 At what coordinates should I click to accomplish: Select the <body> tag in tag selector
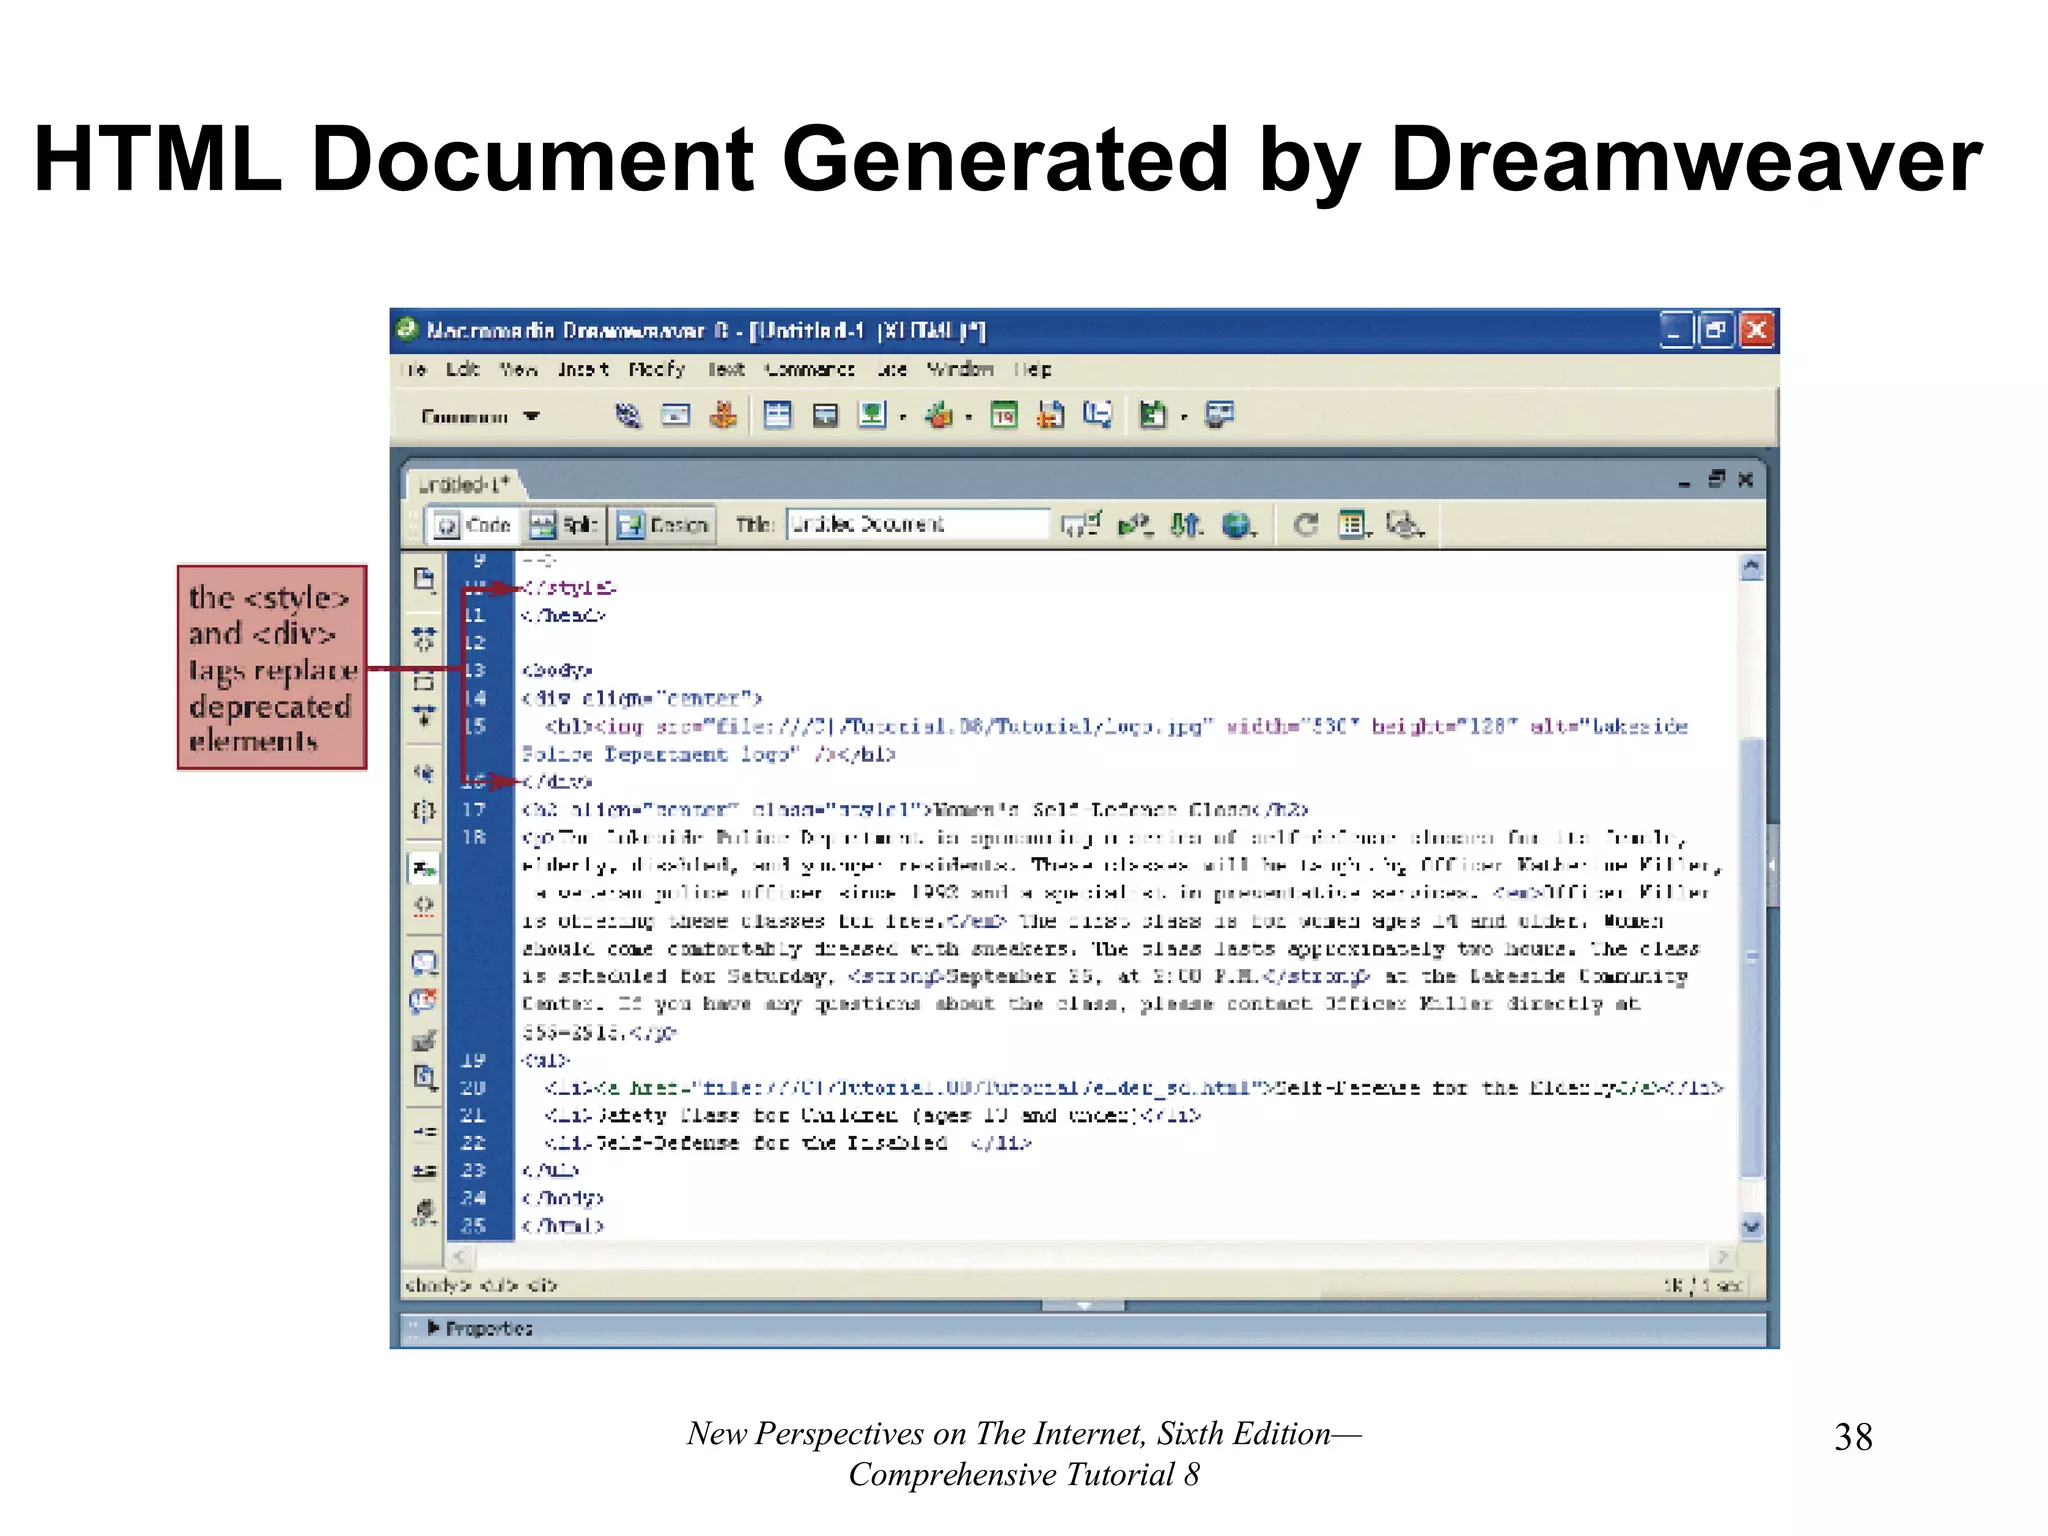tap(437, 1285)
